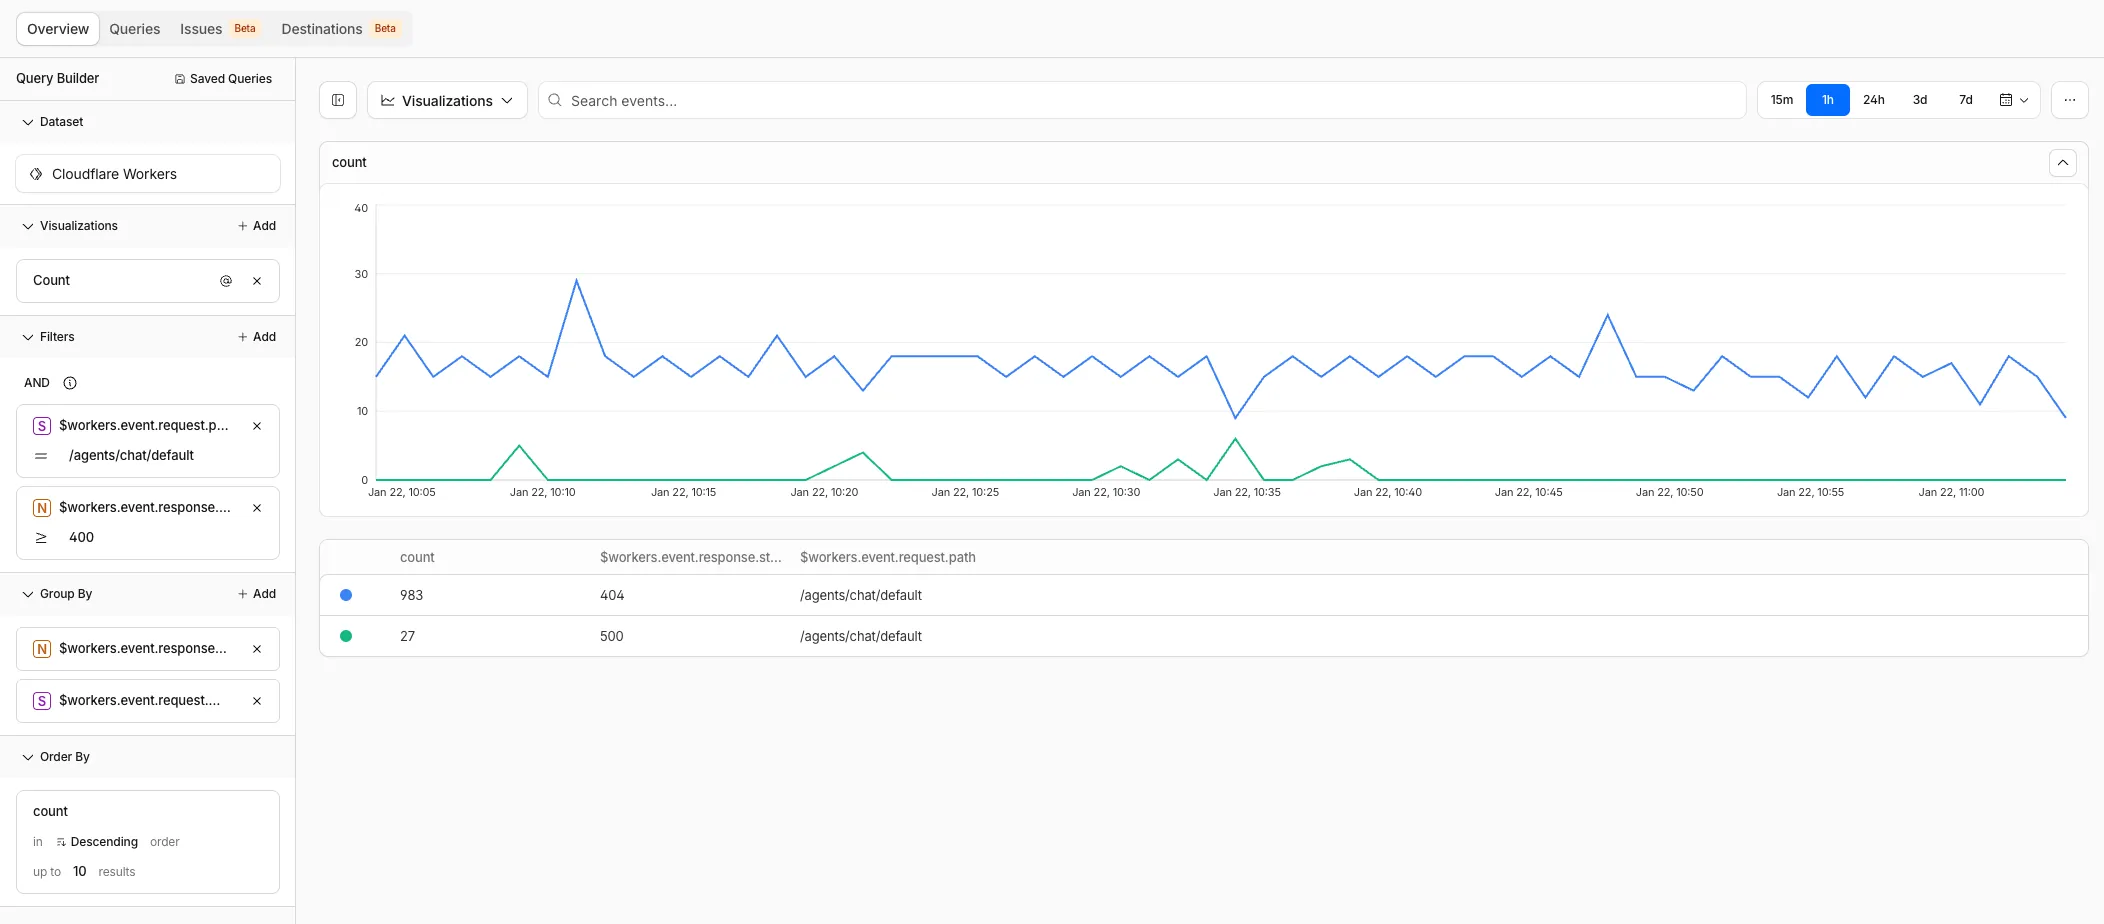Click the Count visualization @ icon

[226, 281]
